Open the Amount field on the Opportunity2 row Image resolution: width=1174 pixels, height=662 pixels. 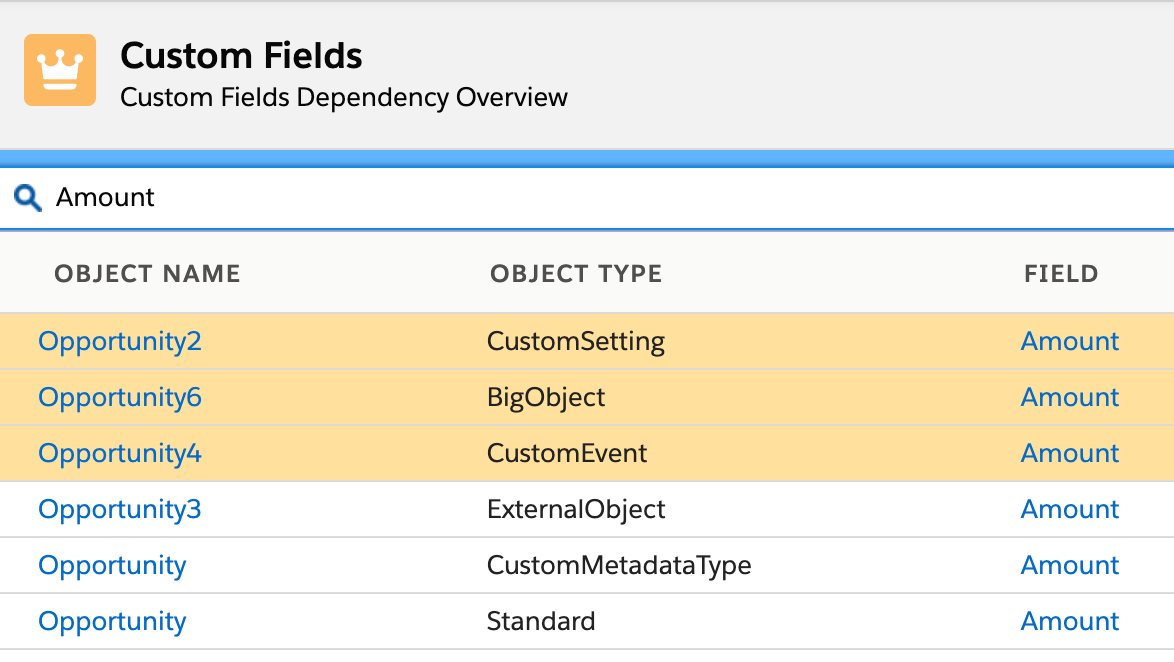1069,341
